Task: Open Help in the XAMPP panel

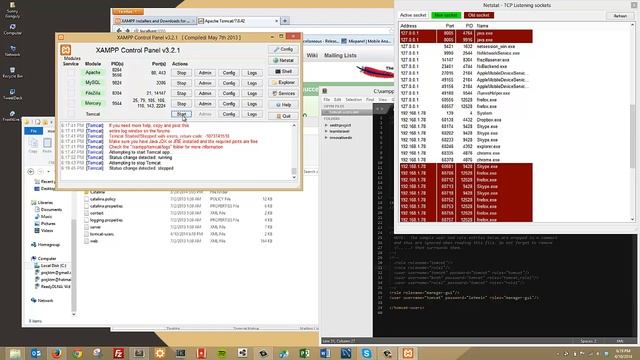Action: coord(283,104)
